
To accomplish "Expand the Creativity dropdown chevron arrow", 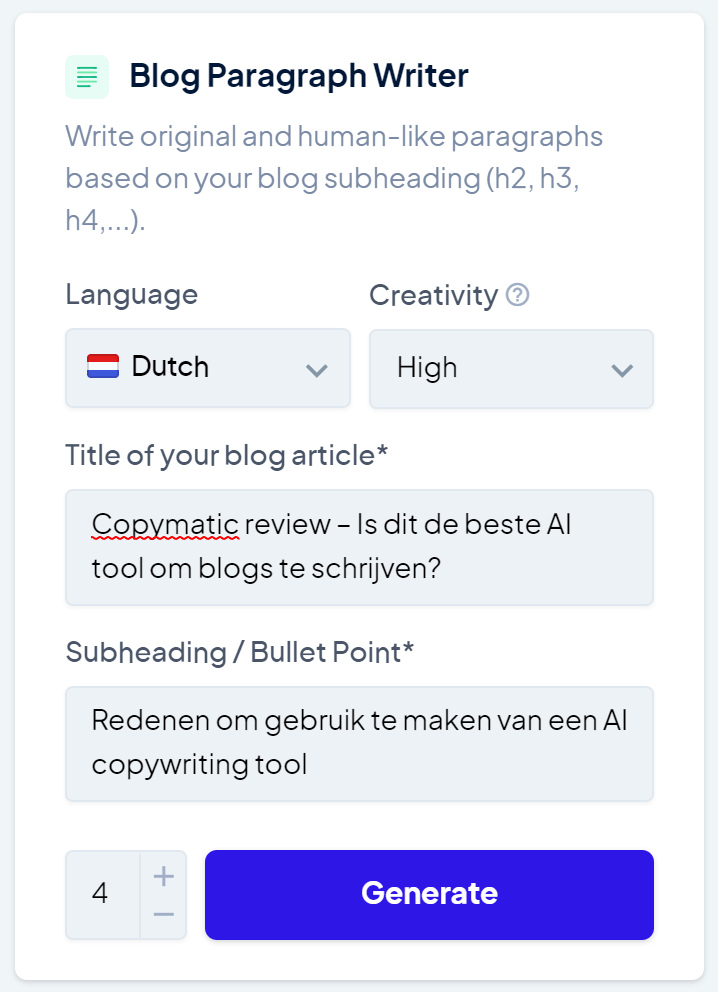I will [621, 370].
